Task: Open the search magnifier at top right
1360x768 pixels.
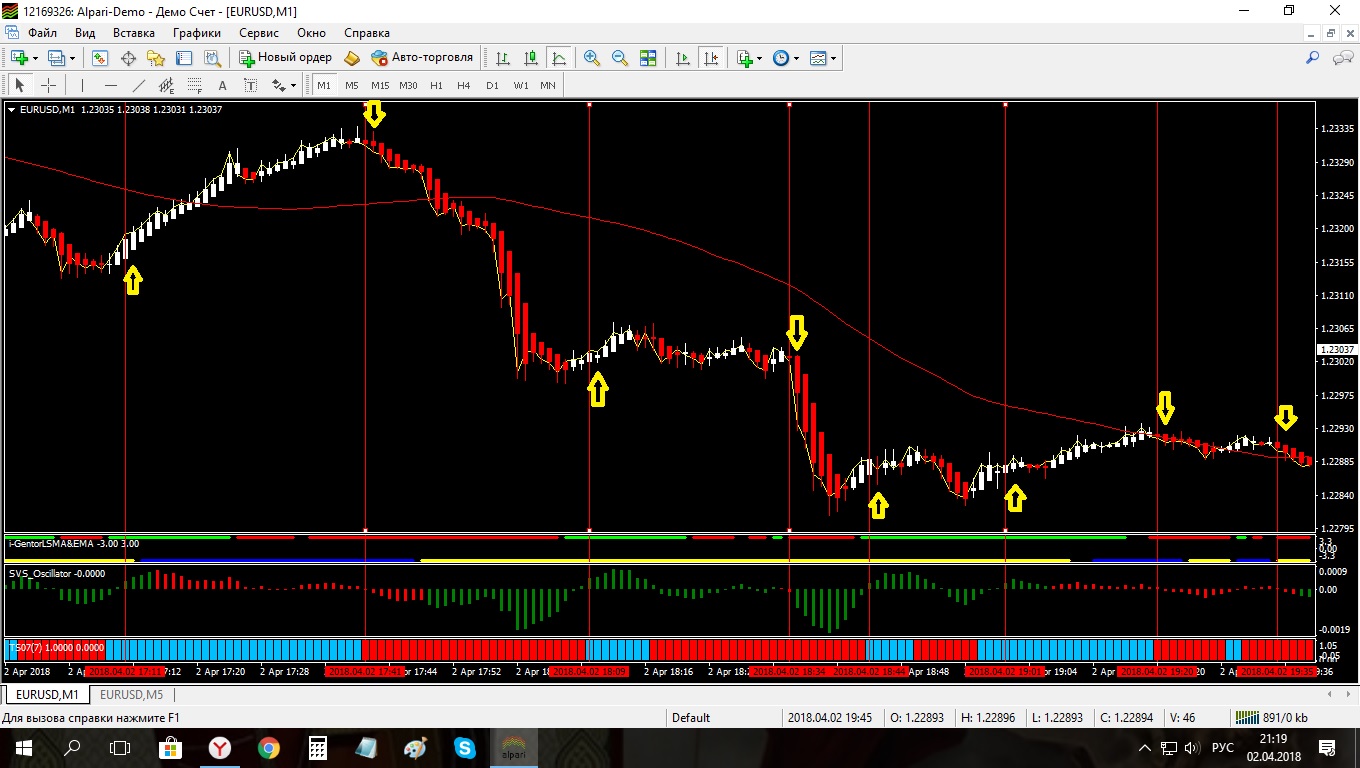Action: point(1313,58)
